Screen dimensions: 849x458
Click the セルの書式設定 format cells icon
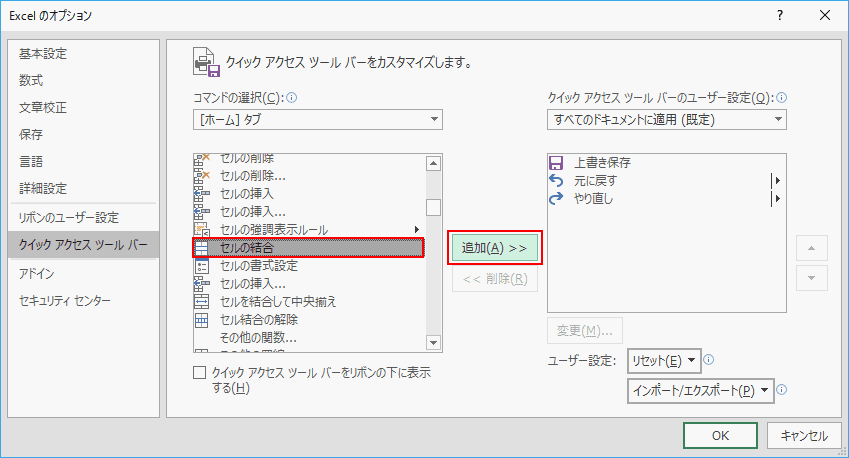[x=201, y=266]
